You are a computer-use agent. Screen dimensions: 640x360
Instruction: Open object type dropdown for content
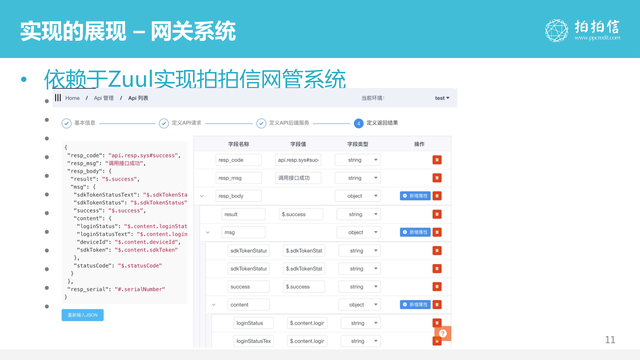coord(359,304)
